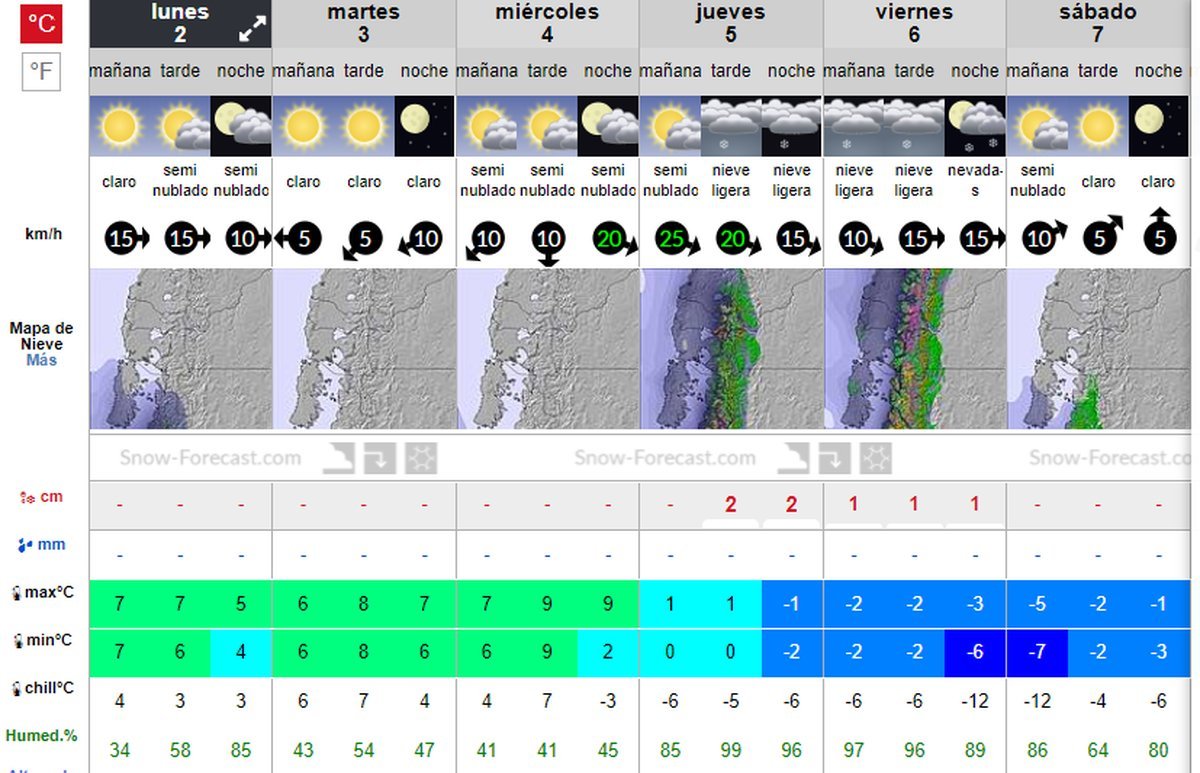The height and width of the screenshot is (773, 1200).
Task: Click the clear moon icon for martes noche
Action: tap(424, 126)
